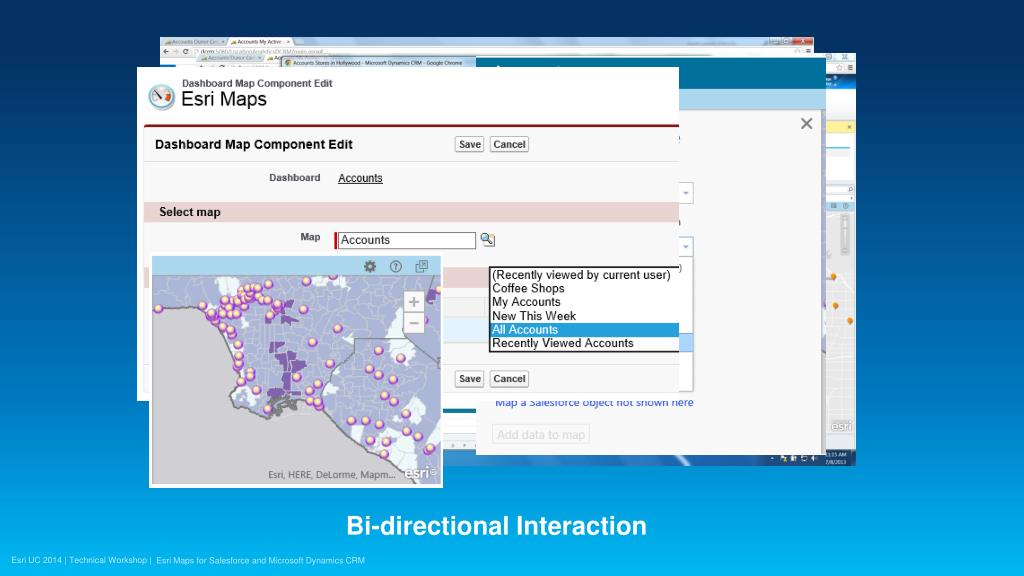Expand the lower dropdown arrow above the list

(686, 246)
